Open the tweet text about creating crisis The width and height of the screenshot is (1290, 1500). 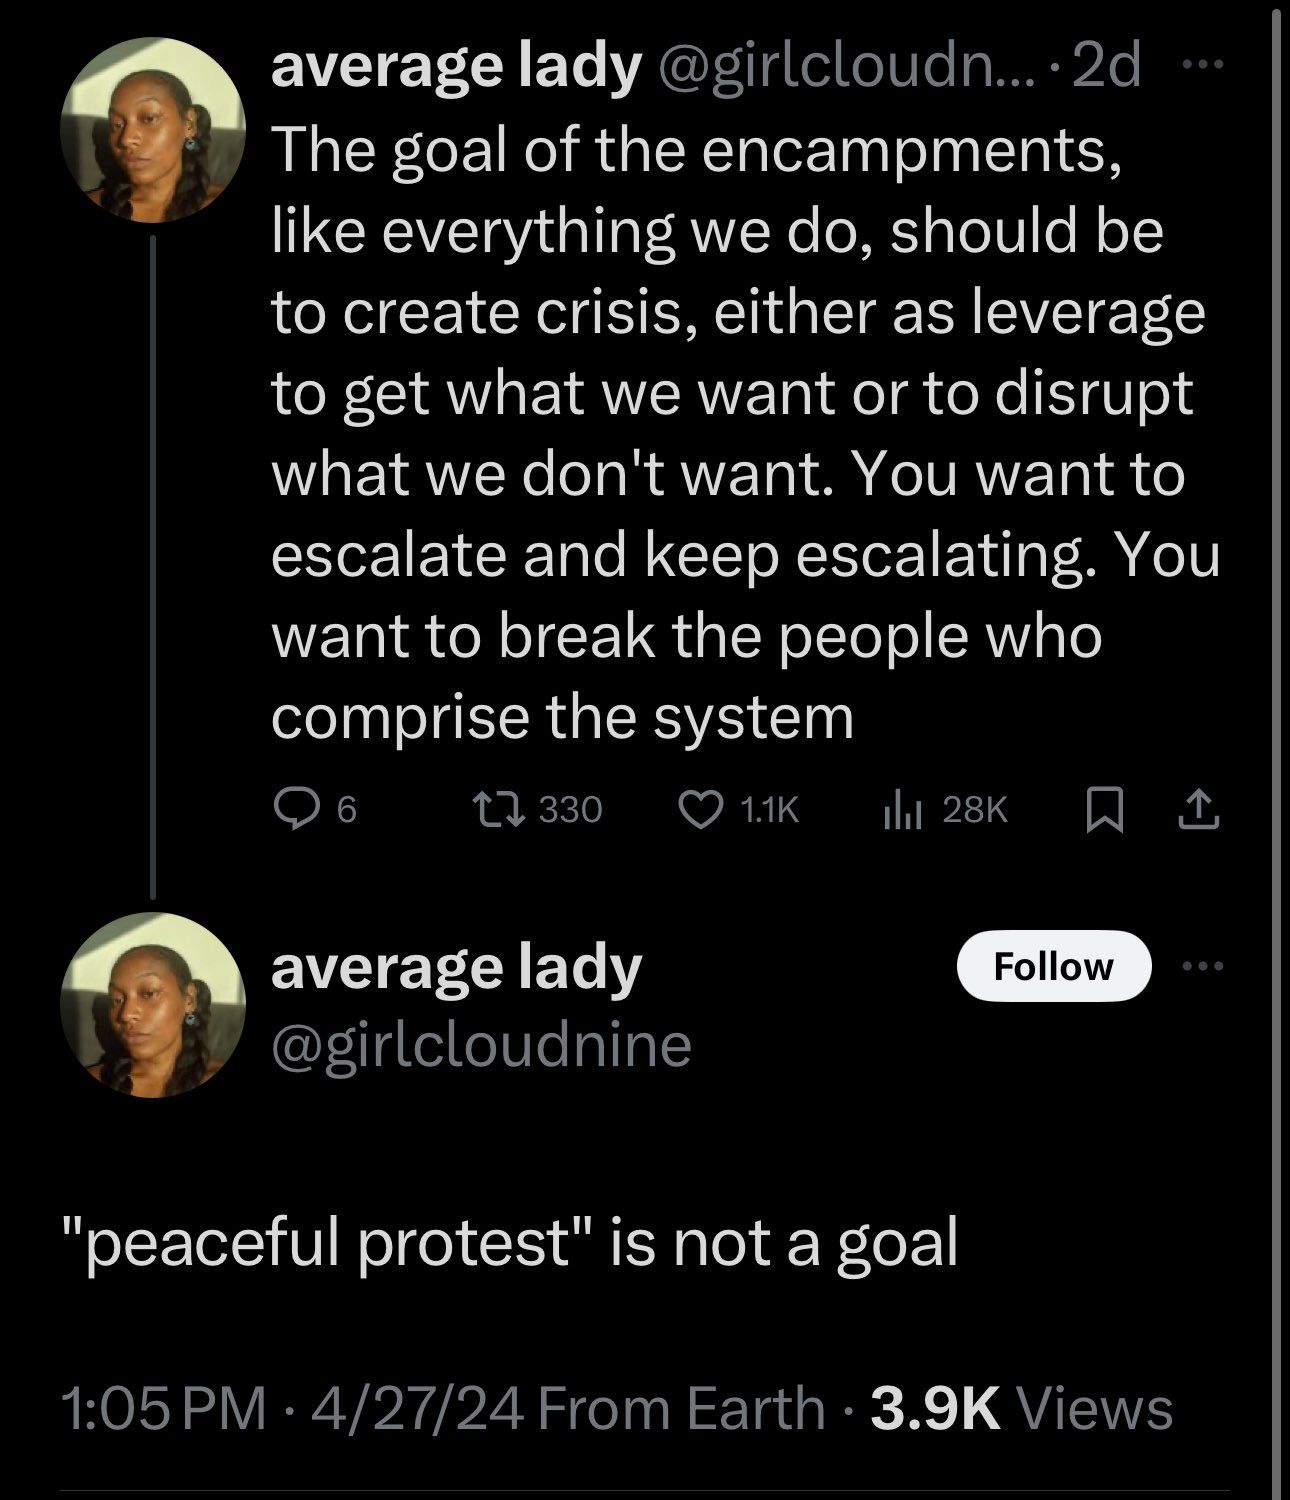pos(740,432)
